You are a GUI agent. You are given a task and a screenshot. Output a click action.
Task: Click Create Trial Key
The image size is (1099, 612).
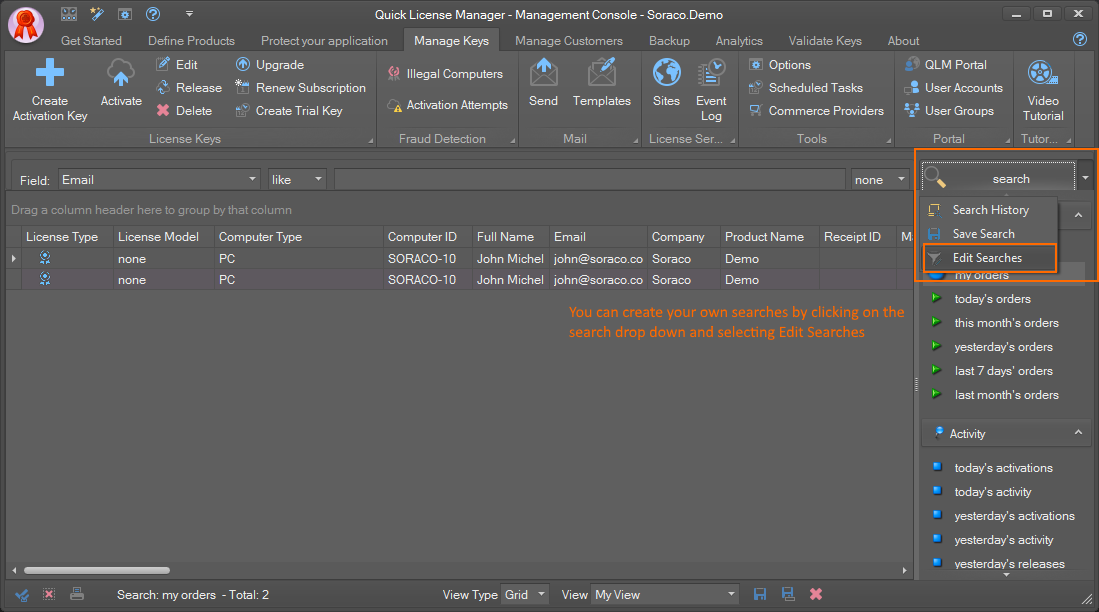tap(289, 111)
